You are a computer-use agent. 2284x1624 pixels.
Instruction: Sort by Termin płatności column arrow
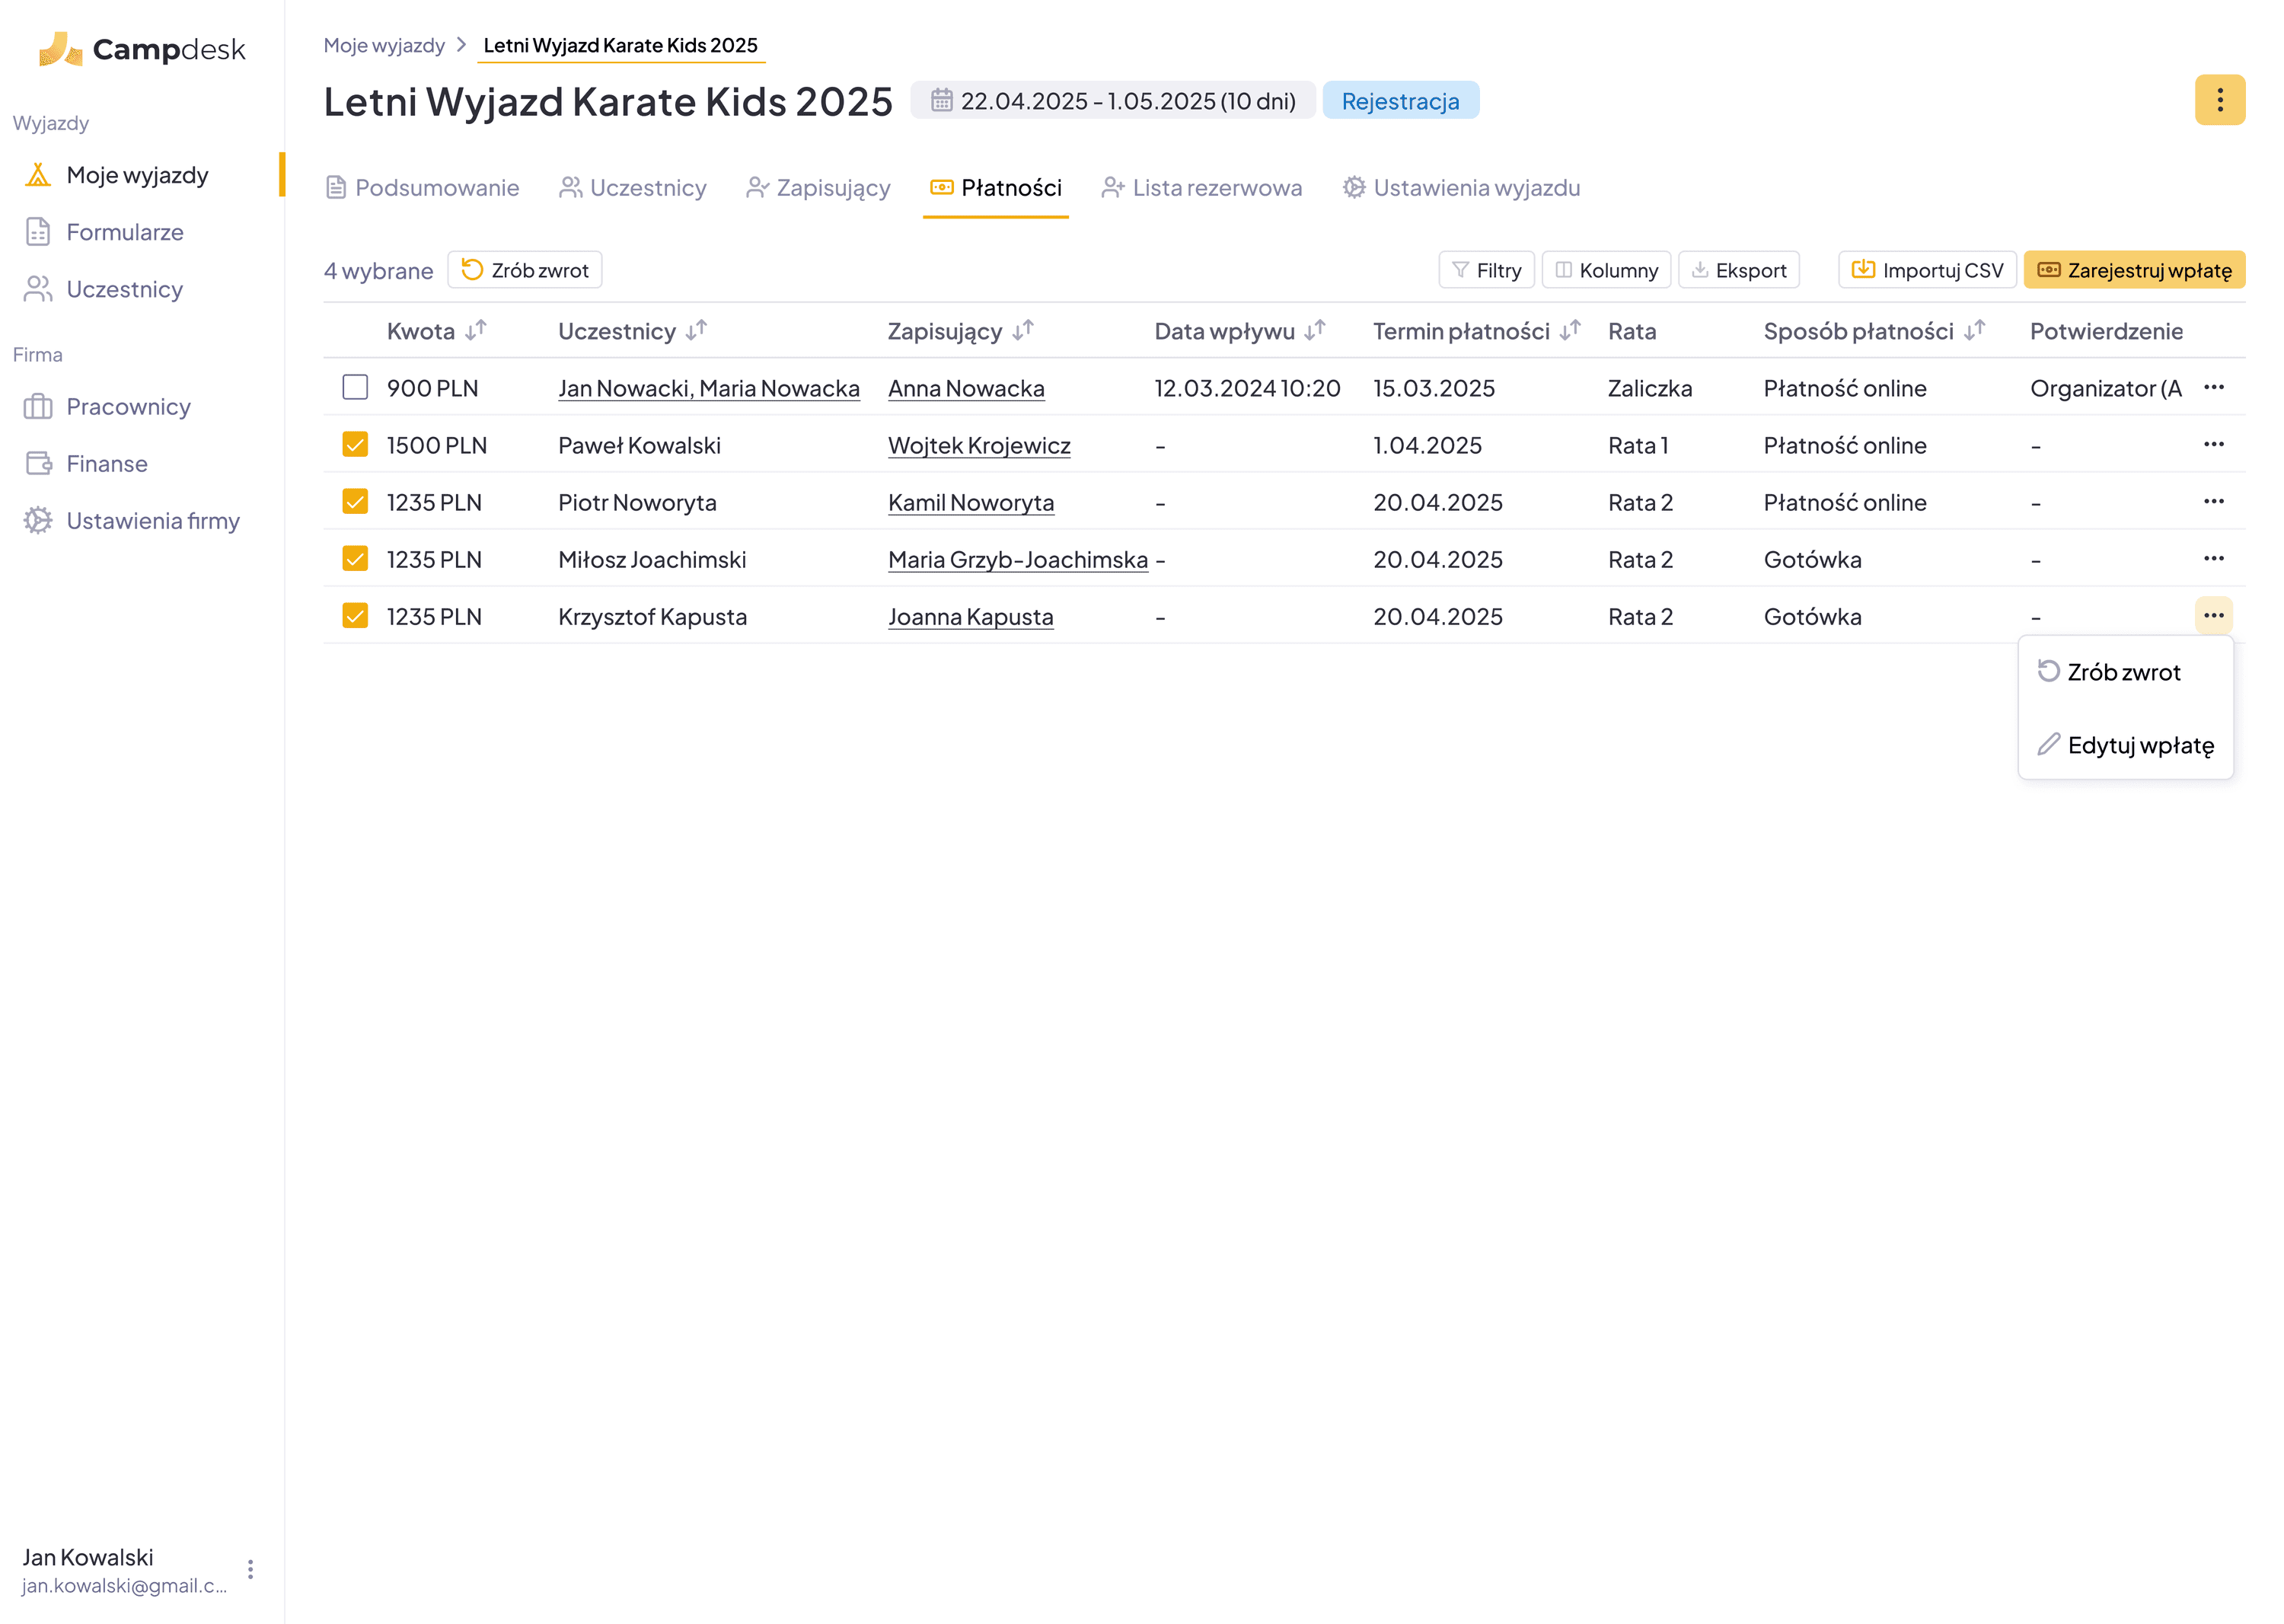click(1570, 330)
